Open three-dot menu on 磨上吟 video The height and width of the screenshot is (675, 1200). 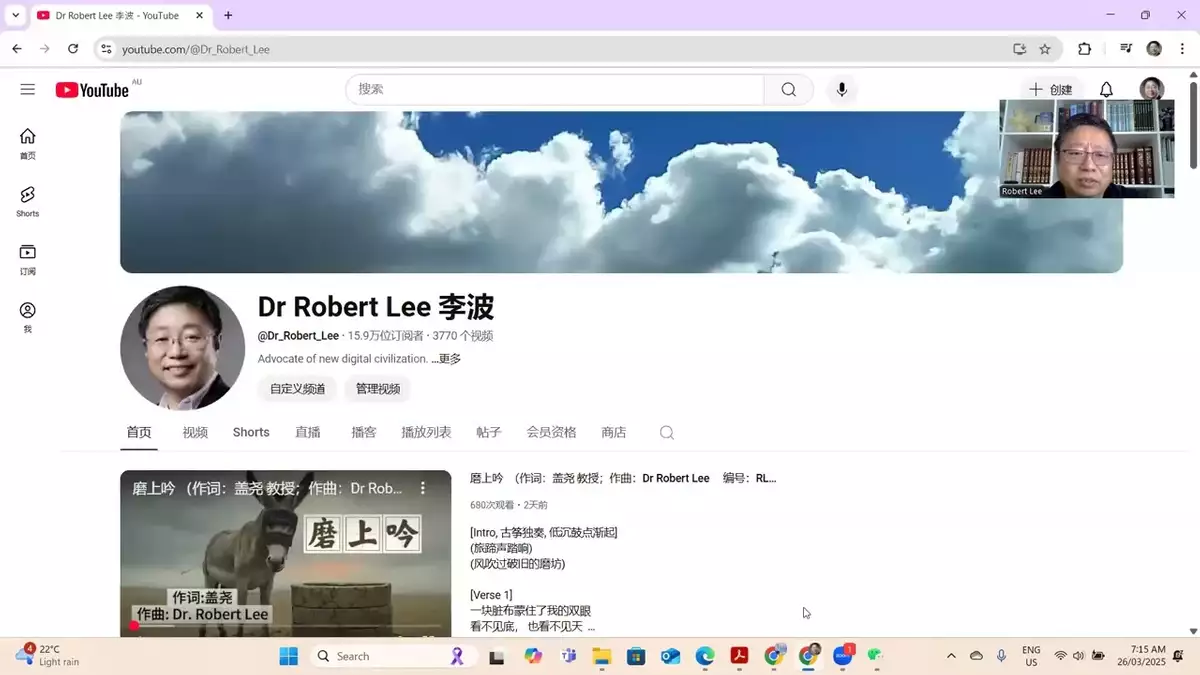pyautogui.click(x=423, y=488)
